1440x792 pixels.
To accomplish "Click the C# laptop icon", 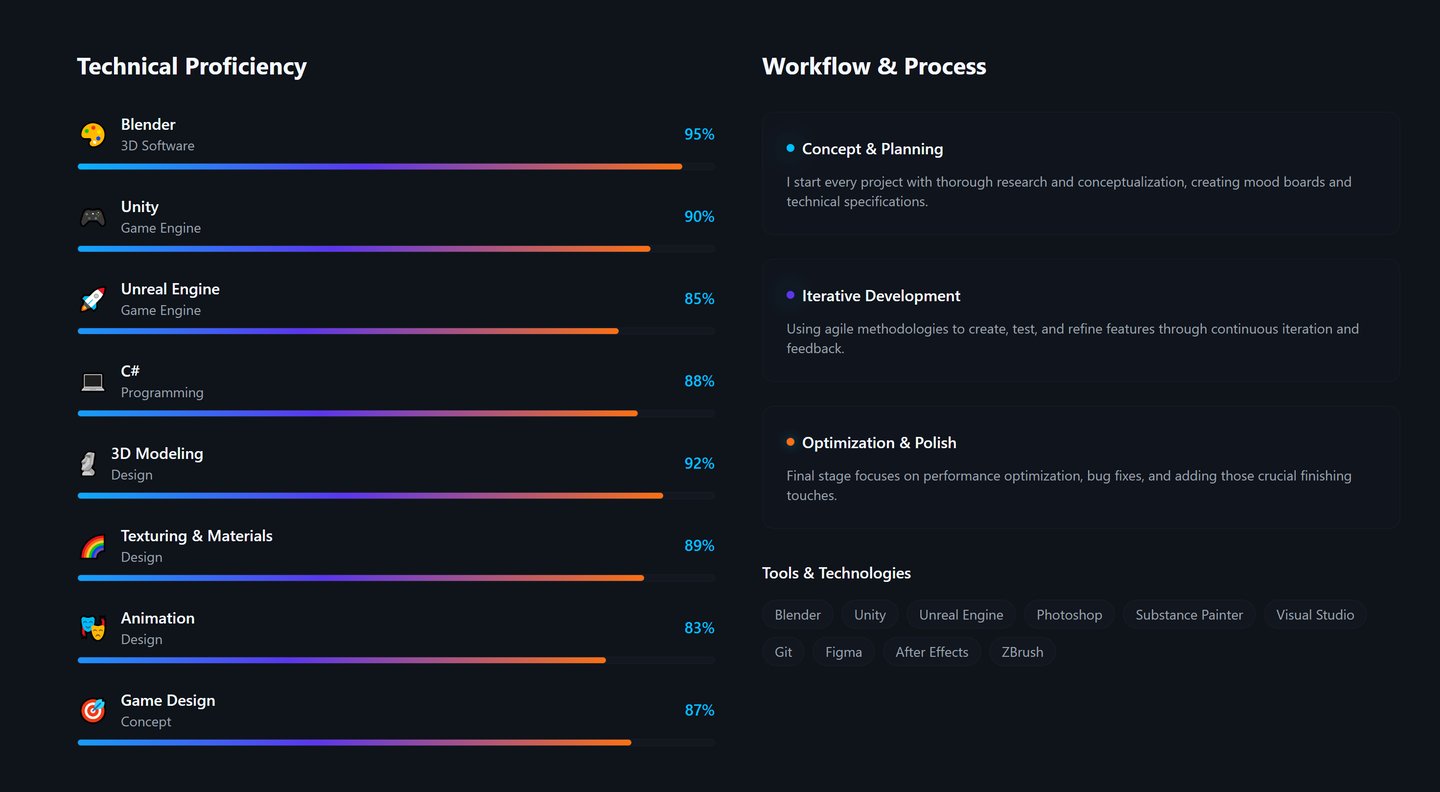I will [93, 381].
